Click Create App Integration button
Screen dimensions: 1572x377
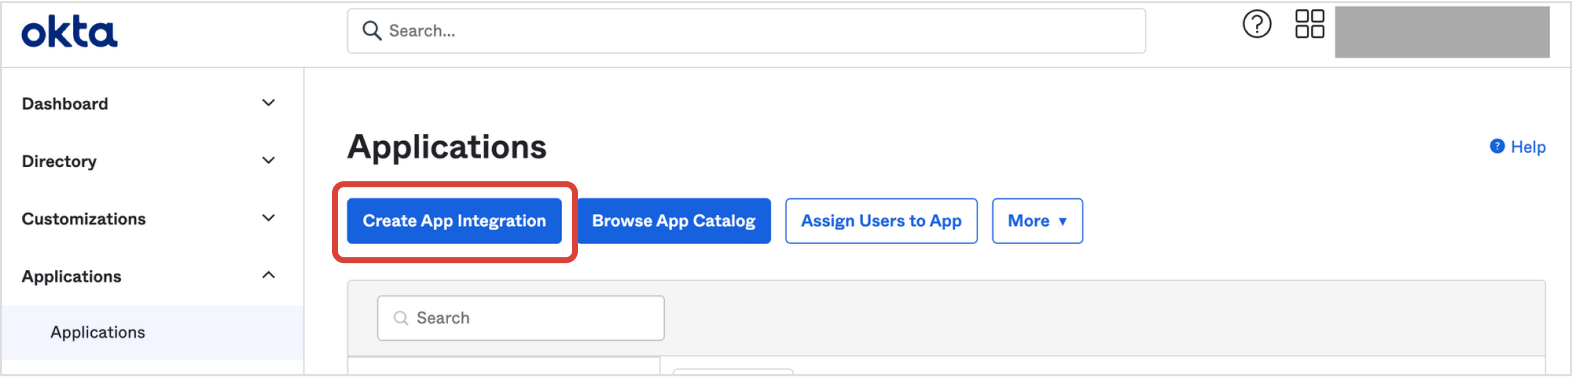[454, 221]
